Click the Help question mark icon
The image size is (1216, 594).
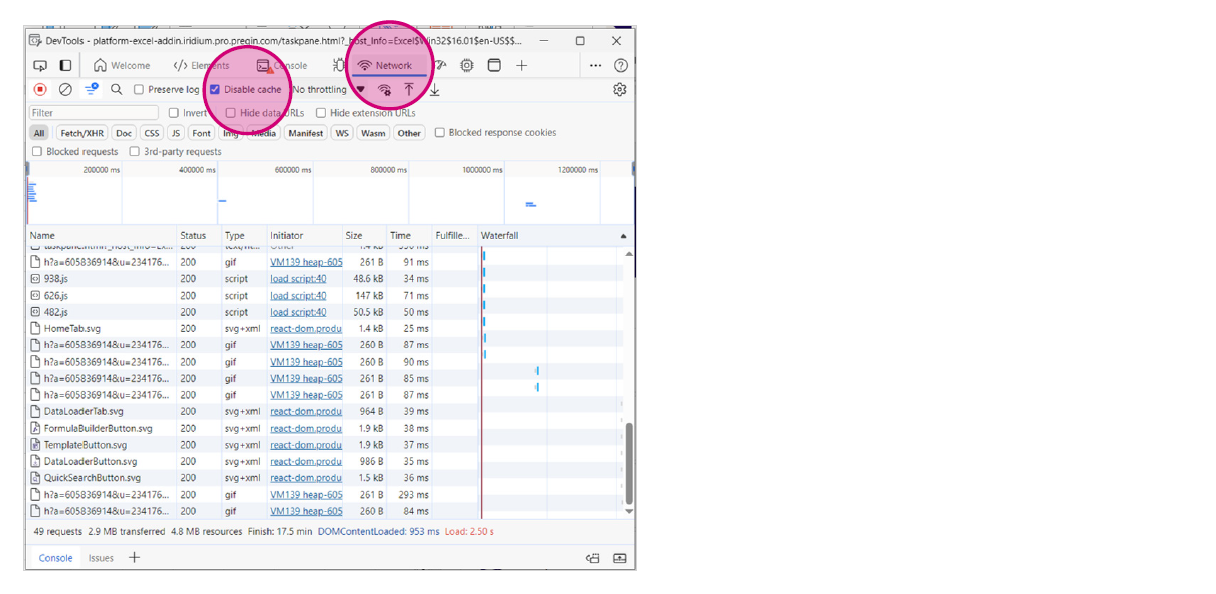click(x=621, y=65)
